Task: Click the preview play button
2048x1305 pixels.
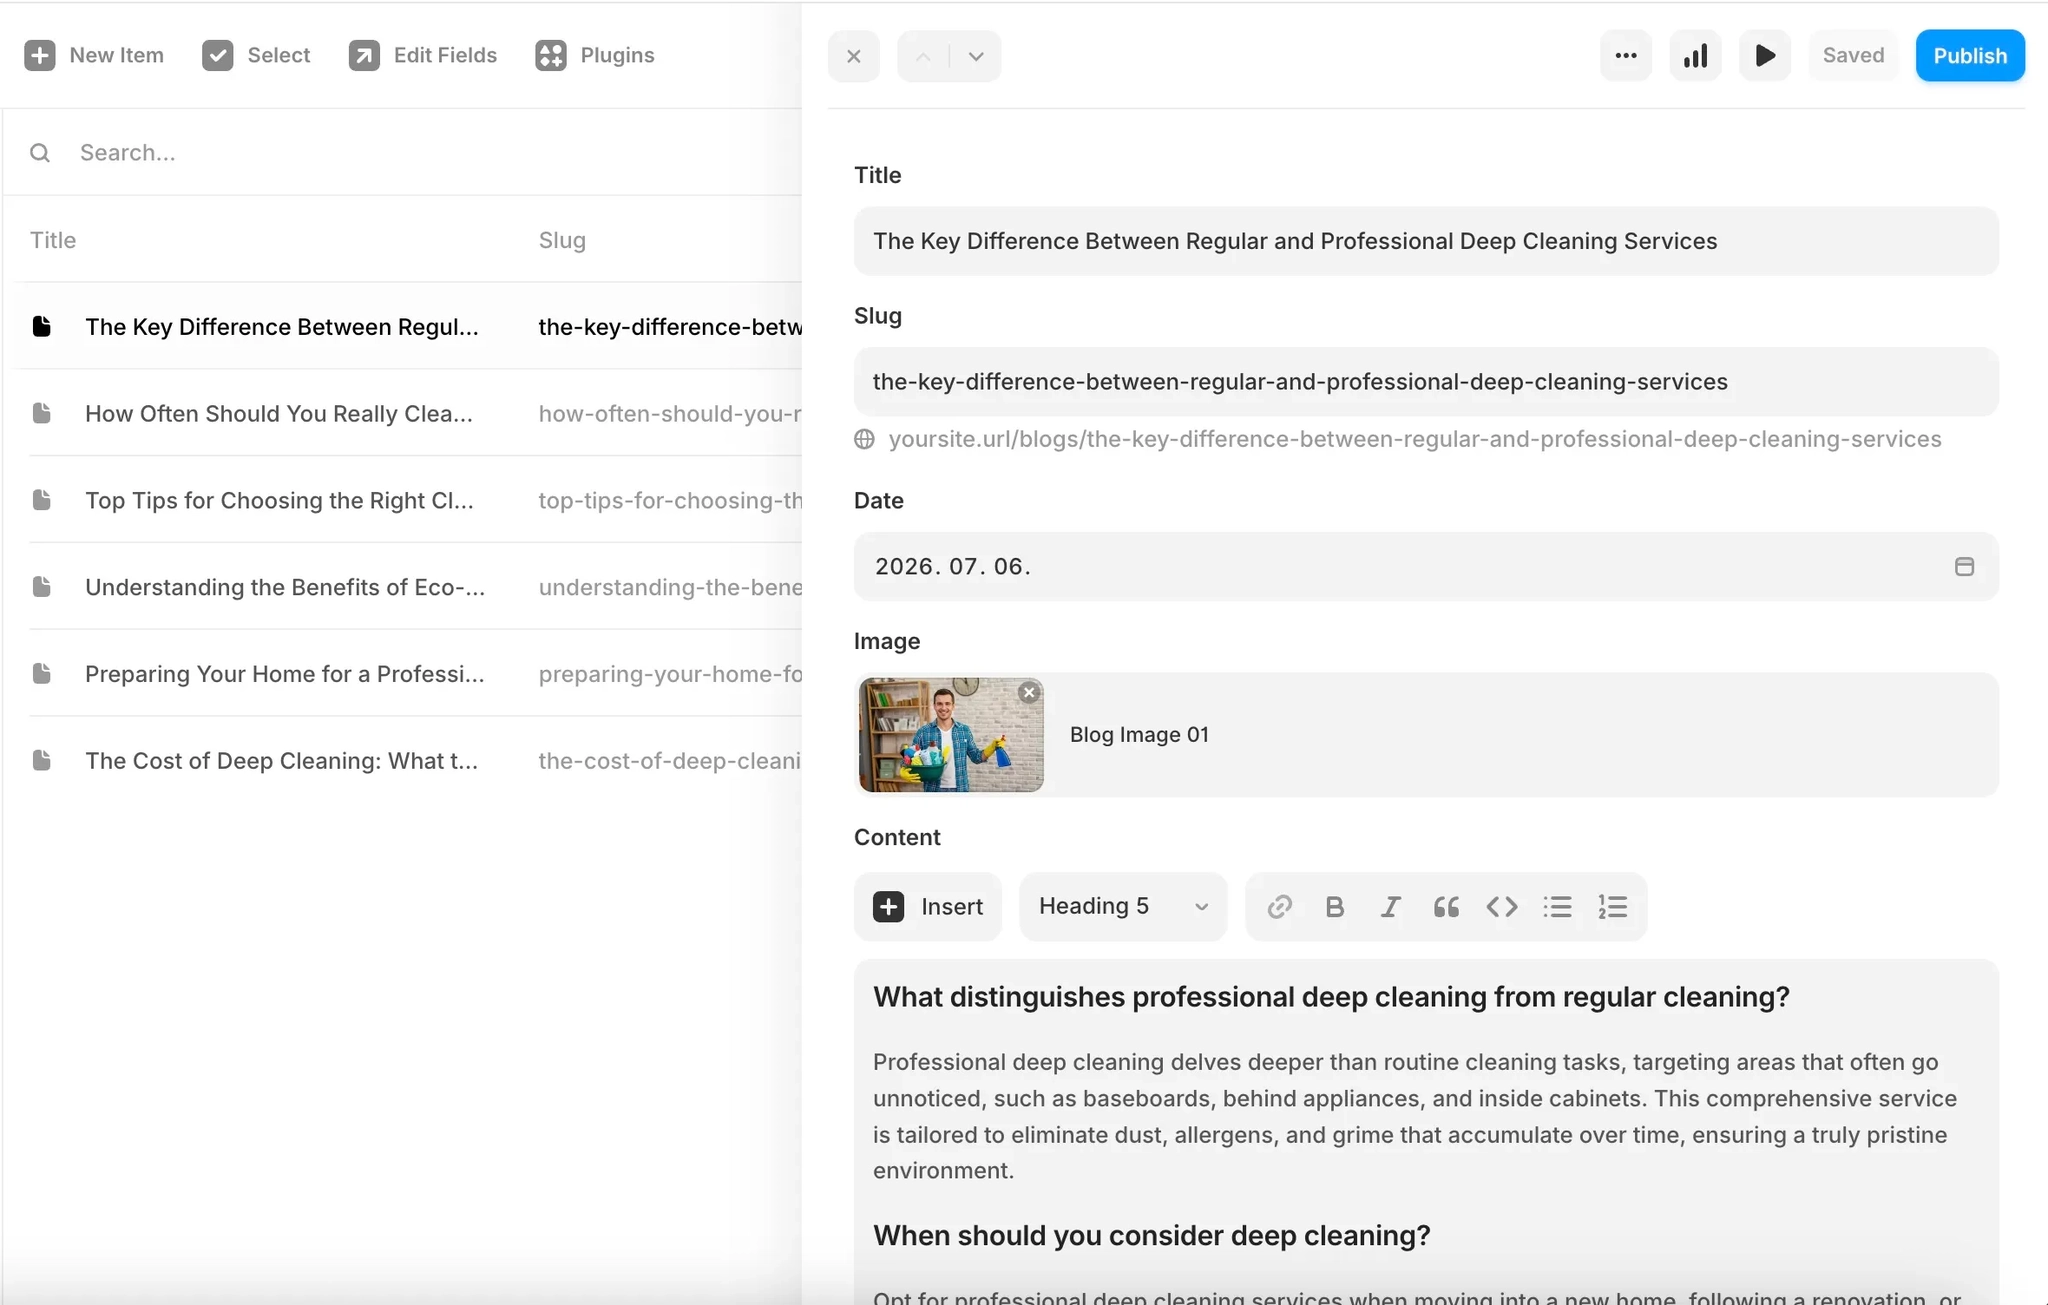Action: tap(1765, 56)
